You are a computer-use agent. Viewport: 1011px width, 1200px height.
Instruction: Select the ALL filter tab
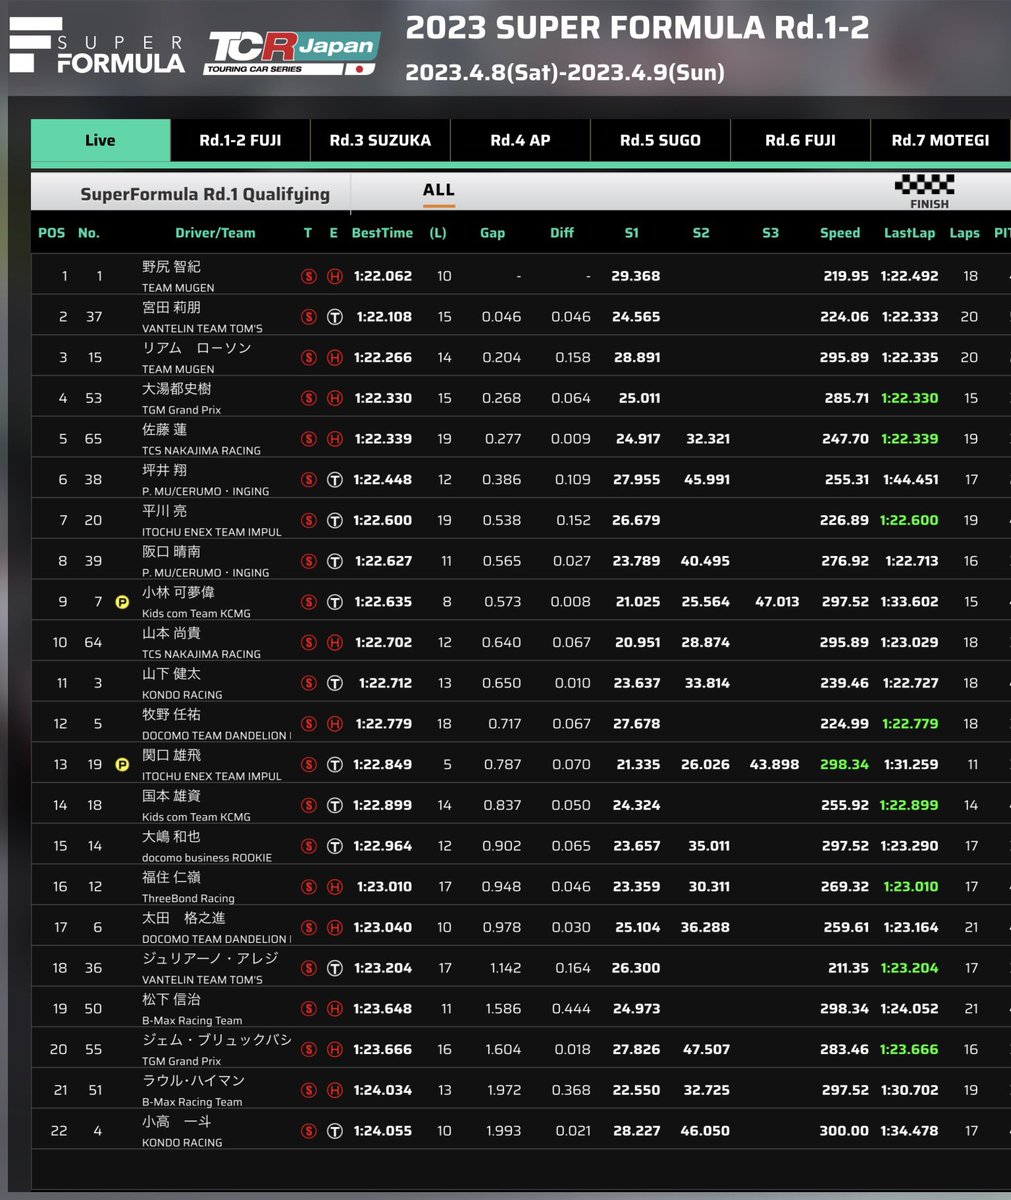(x=438, y=190)
